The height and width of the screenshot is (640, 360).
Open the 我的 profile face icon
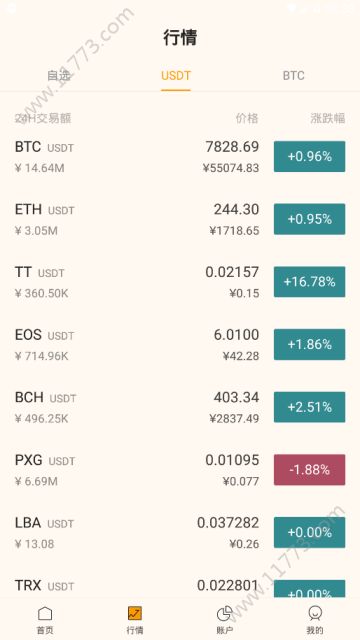point(315,613)
